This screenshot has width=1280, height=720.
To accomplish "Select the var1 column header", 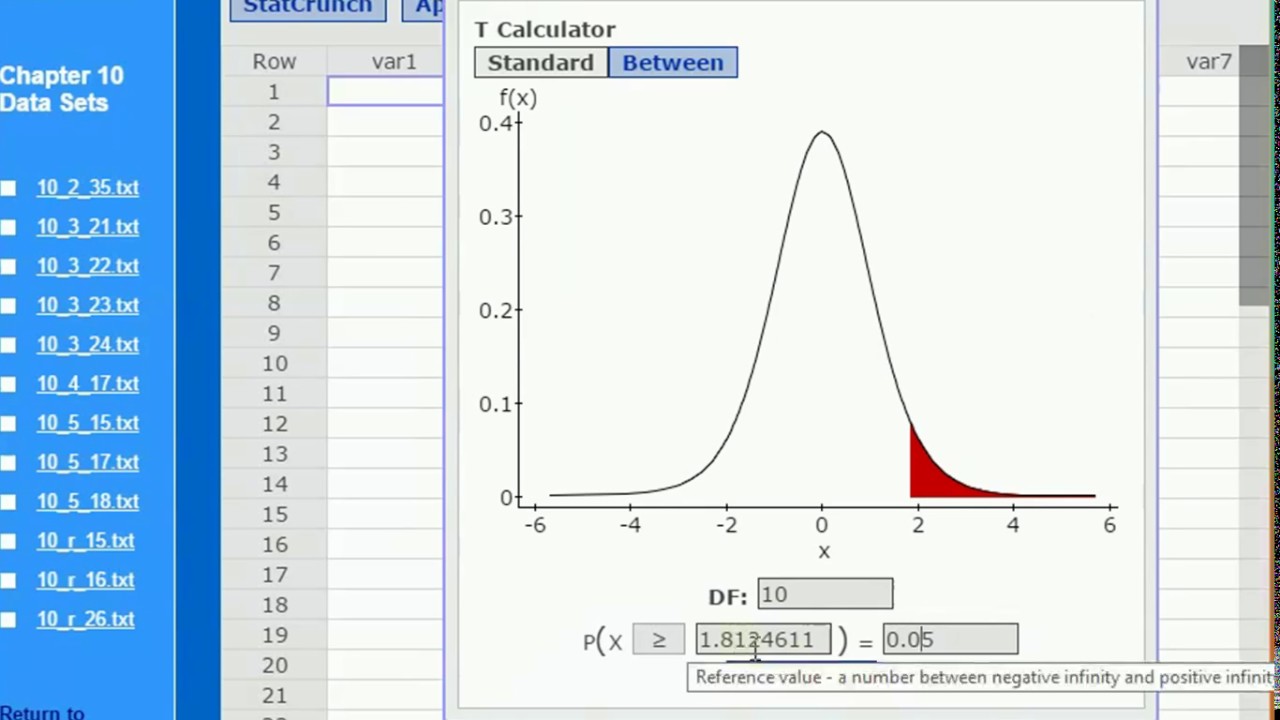I will pyautogui.click(x=386, y=62).
